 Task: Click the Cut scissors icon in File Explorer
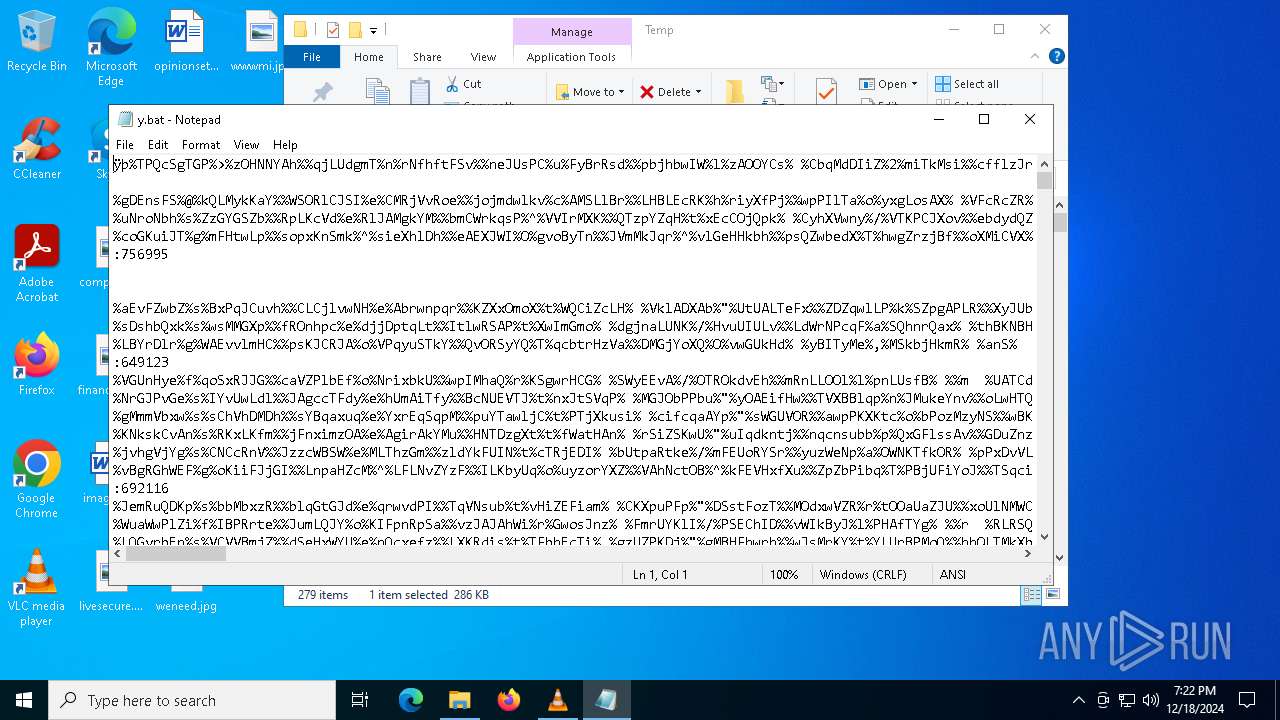(x=452, y=84)
